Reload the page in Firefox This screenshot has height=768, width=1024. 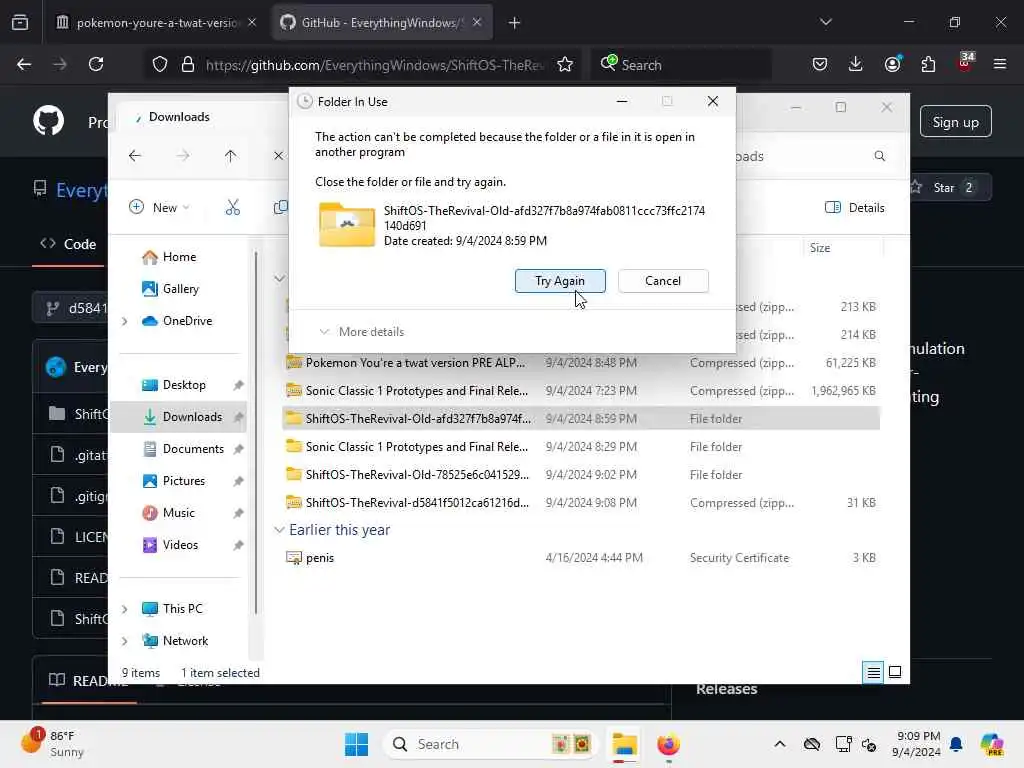[x=96, y=64]
